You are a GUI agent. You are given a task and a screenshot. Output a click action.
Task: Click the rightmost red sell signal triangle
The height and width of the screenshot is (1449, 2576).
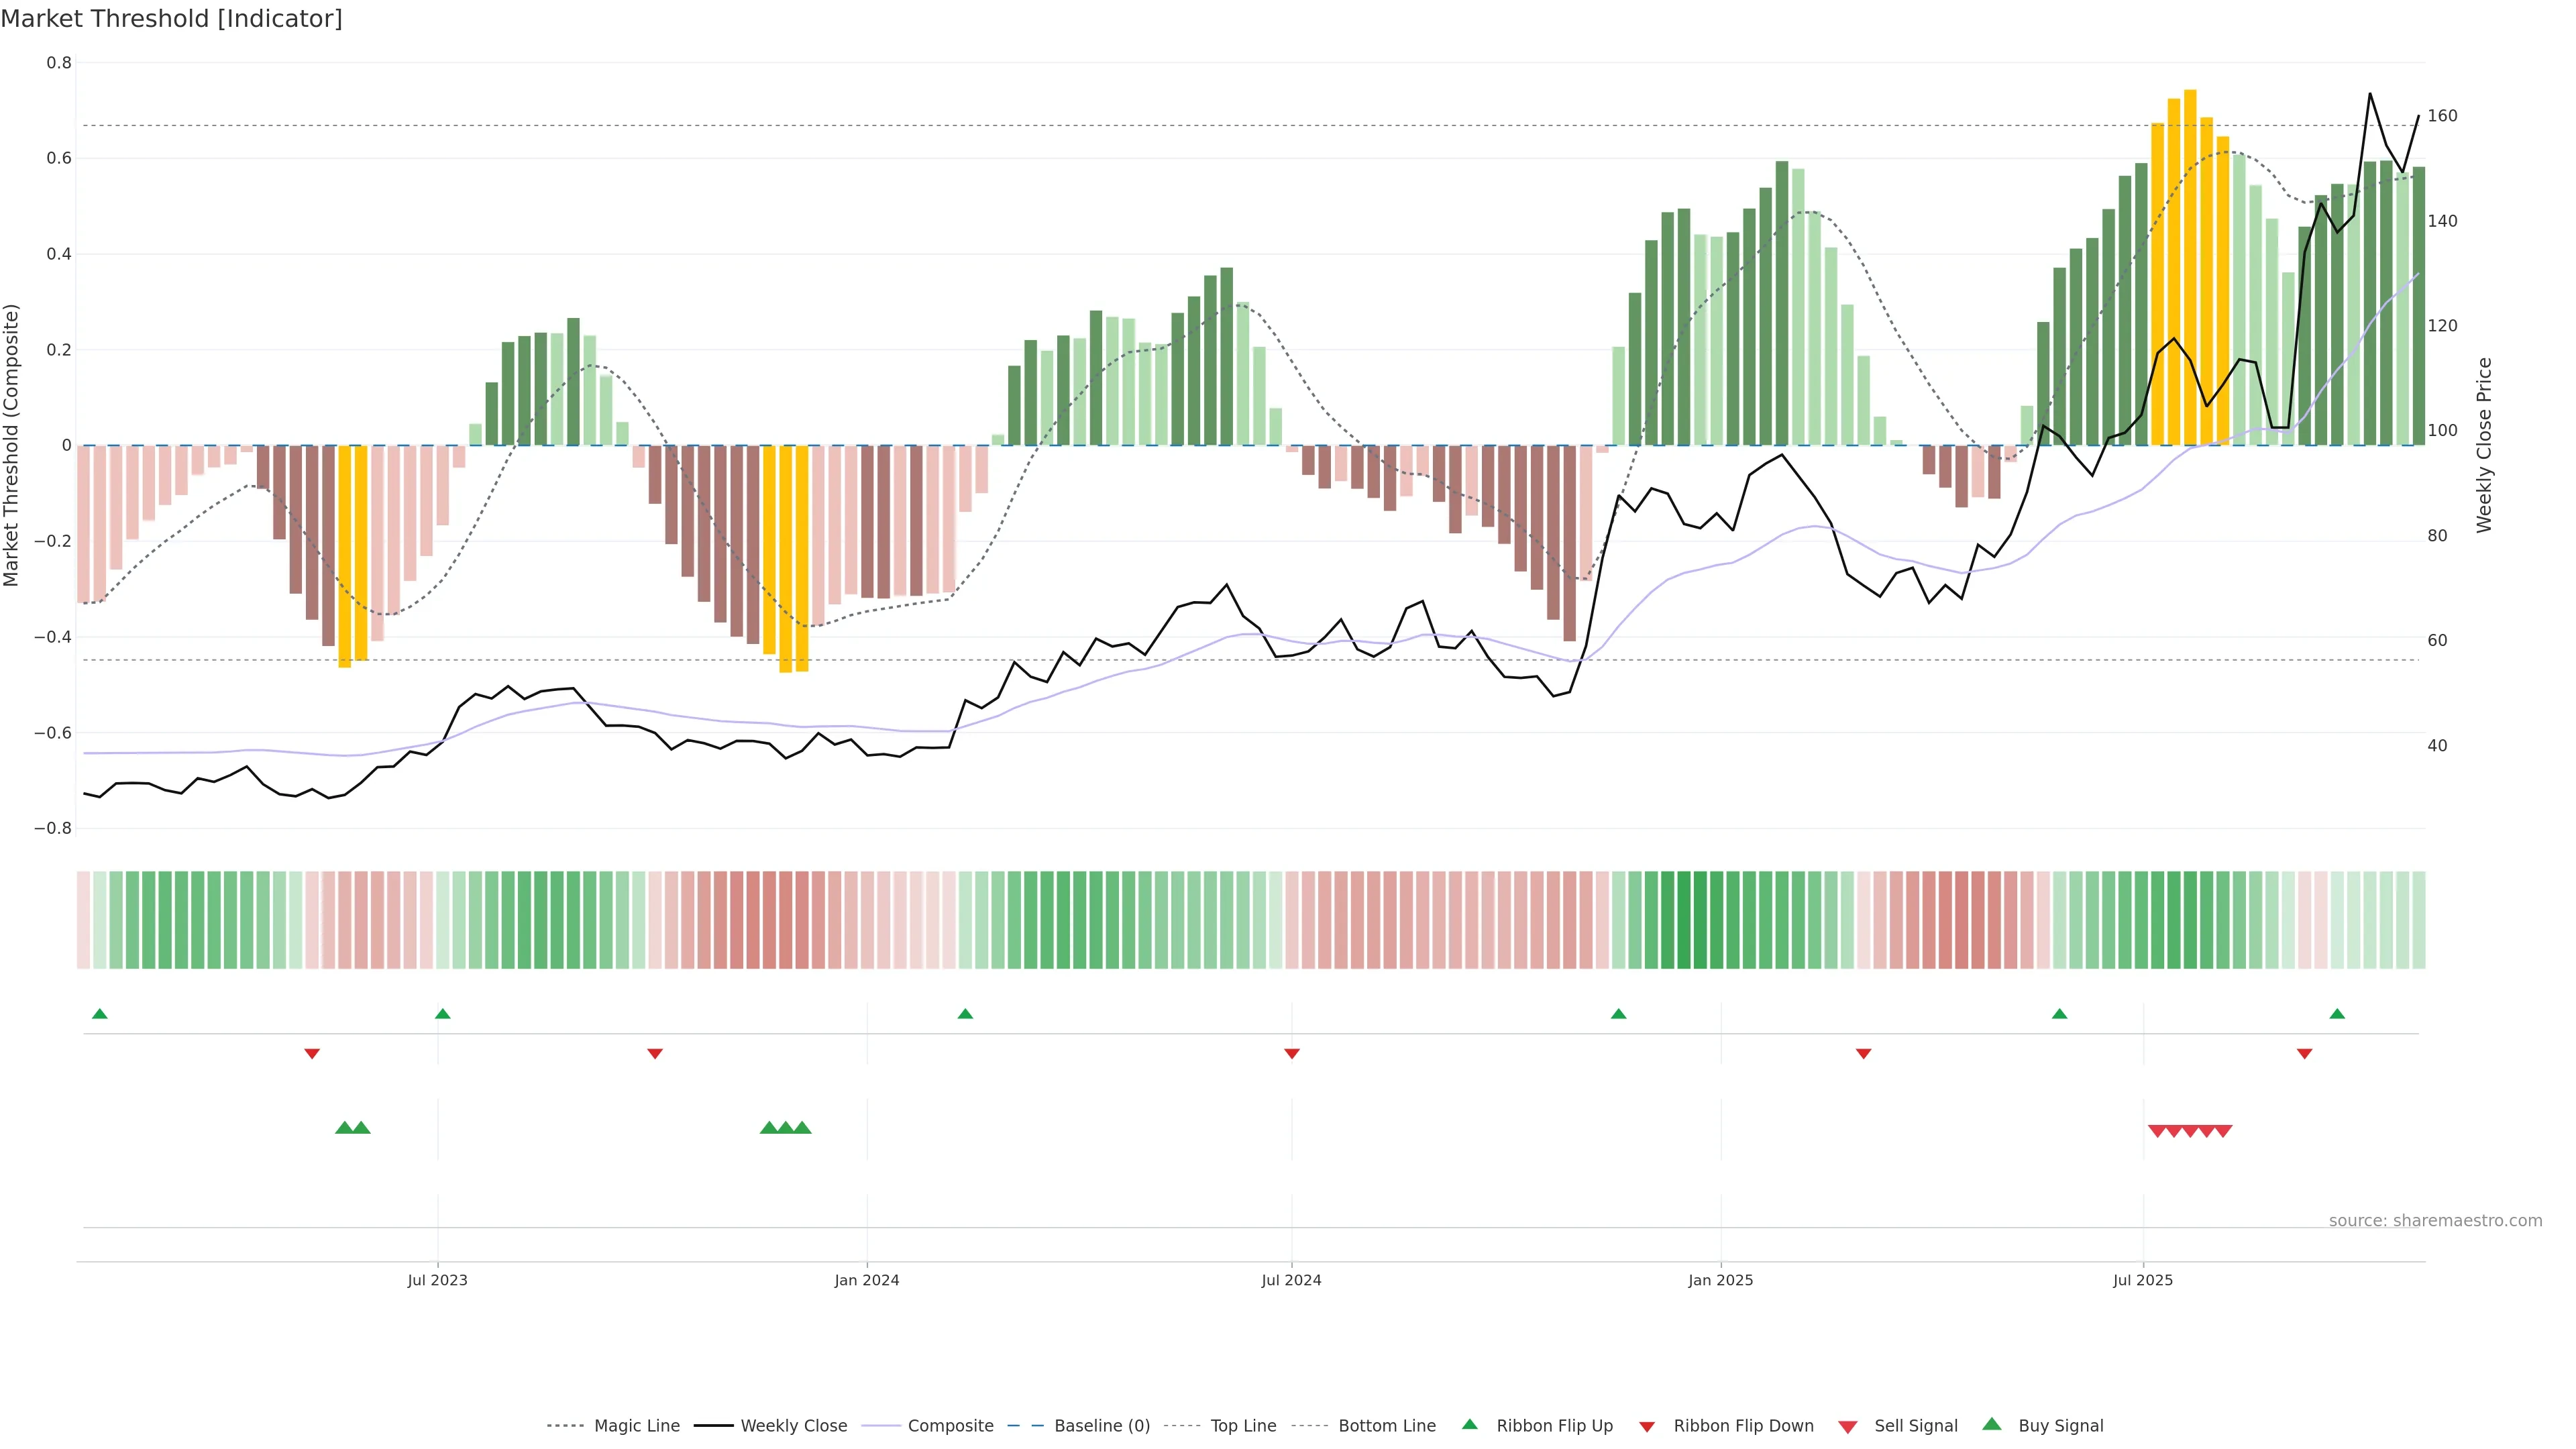tap(2223, 1131)
